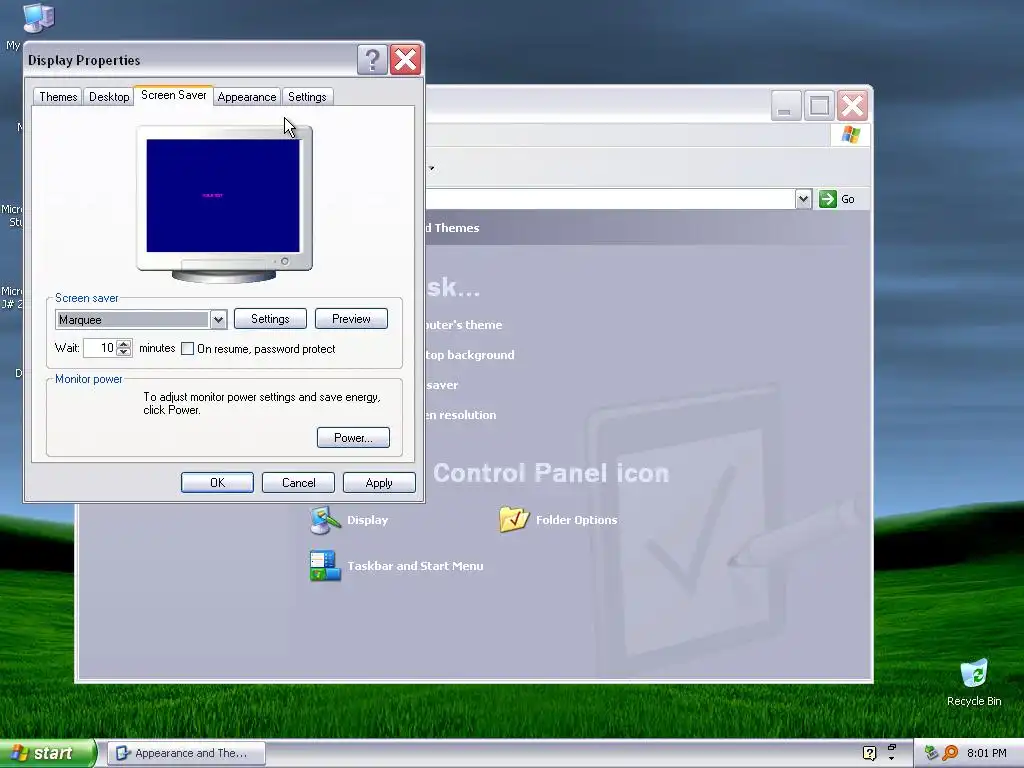Click the monitor preview thumbnail
The image size is (1024, 768).
tap(224, 204)
